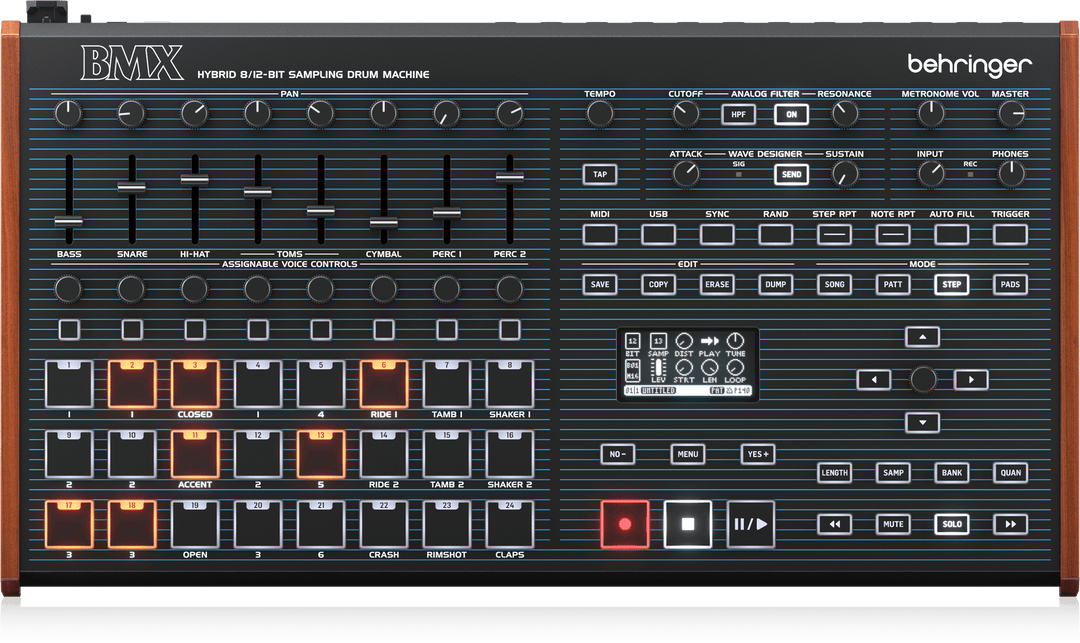Toggle the AUTO FILL button
1080x643 pixels.
(x=952, y=235)
